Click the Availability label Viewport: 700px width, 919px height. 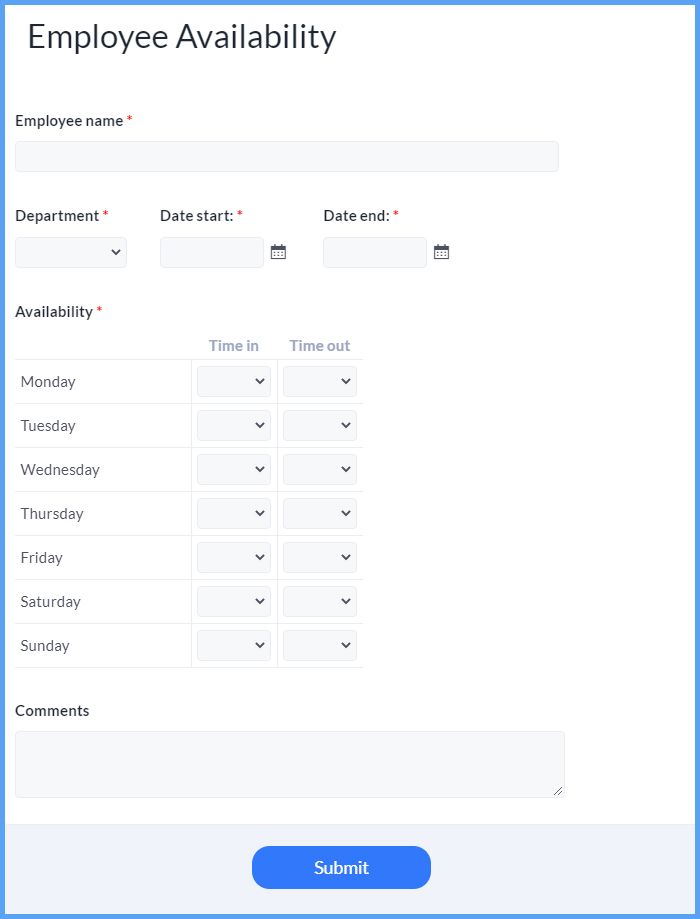point(54,312)
